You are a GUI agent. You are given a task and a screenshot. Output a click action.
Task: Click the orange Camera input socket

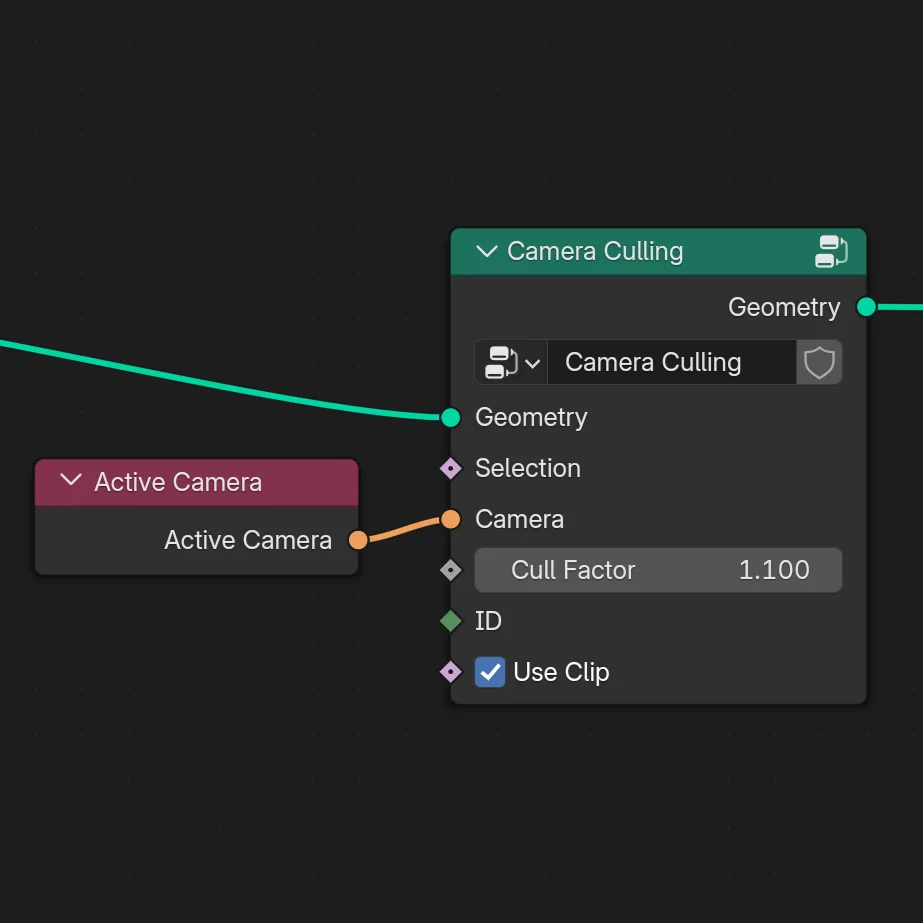pyautogui.click(x=451, y=519)
